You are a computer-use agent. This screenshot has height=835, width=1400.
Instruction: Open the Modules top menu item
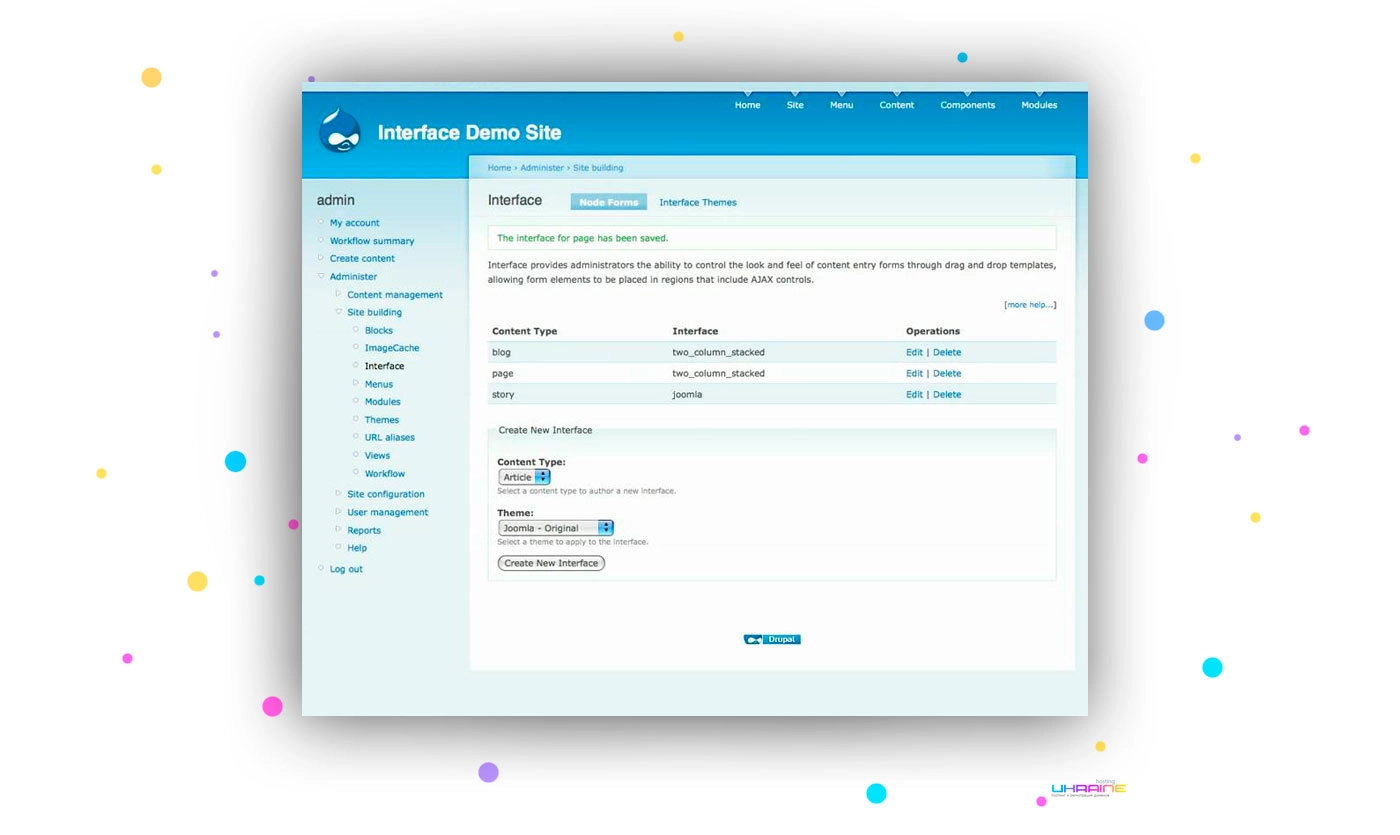coord(1039,105)
